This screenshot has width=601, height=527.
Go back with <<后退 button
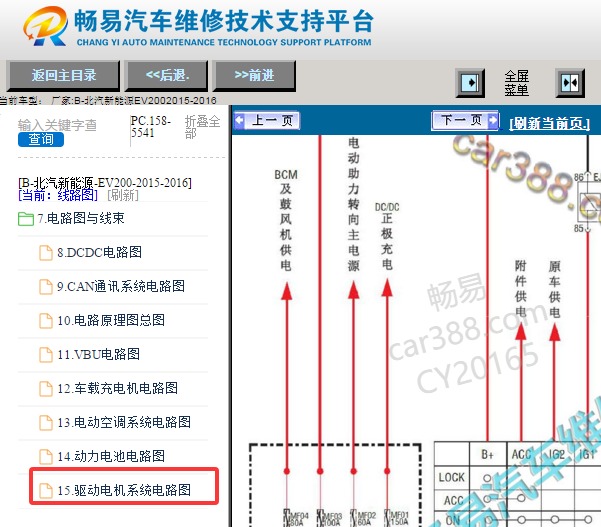tap(167, 75)
